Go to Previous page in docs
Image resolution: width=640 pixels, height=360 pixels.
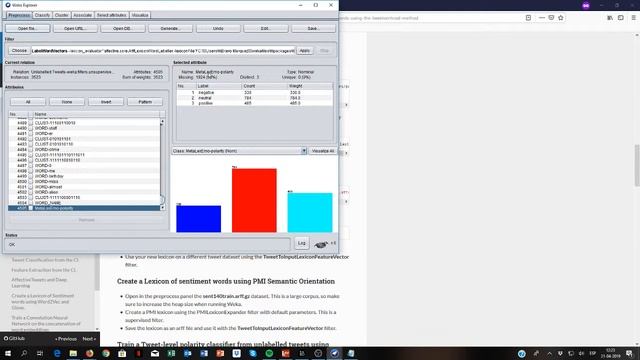point(66,339)
